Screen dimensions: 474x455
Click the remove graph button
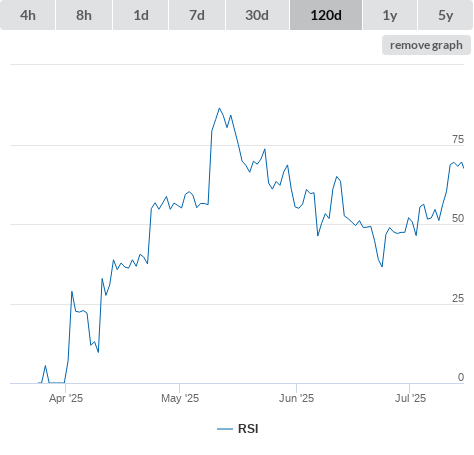[x=426, y=45]
